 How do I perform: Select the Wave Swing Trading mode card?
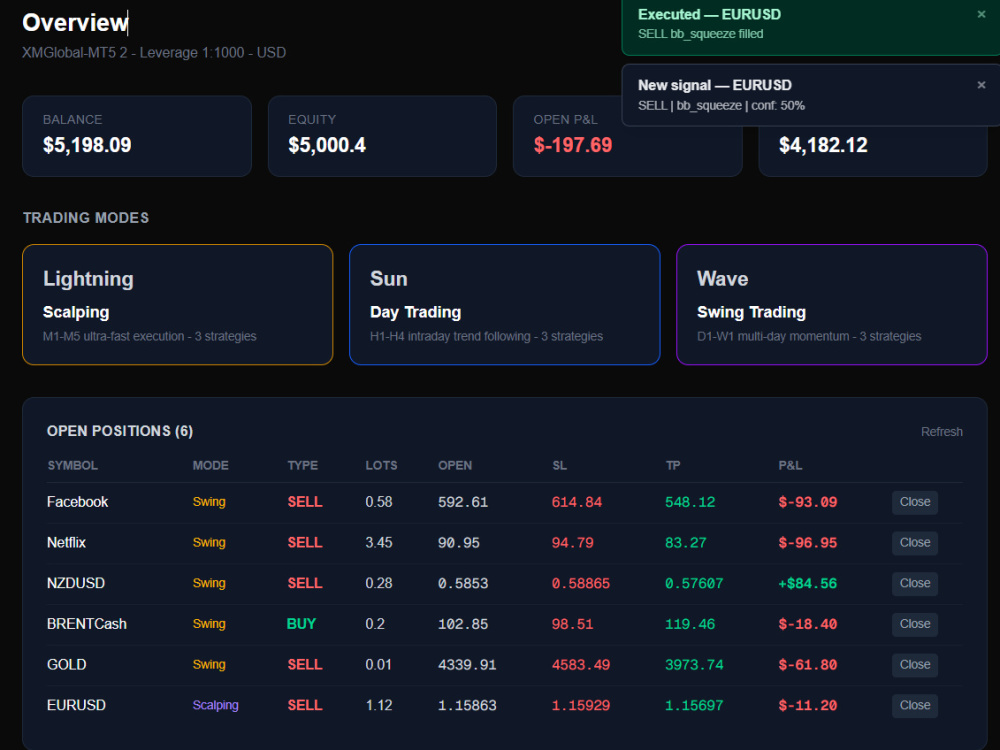pyautogui.click(x=832, y=305)
